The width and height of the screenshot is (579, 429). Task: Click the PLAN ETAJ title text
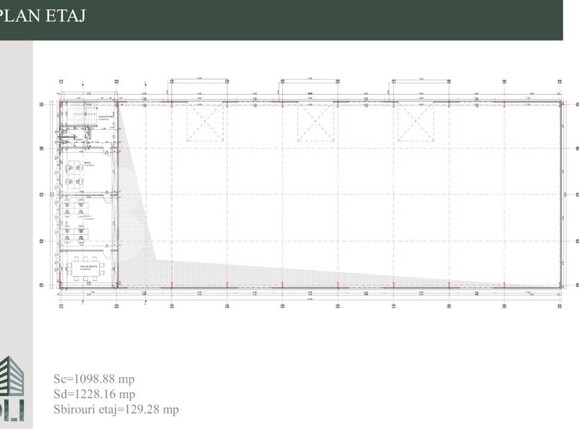[x=43, y=16]
